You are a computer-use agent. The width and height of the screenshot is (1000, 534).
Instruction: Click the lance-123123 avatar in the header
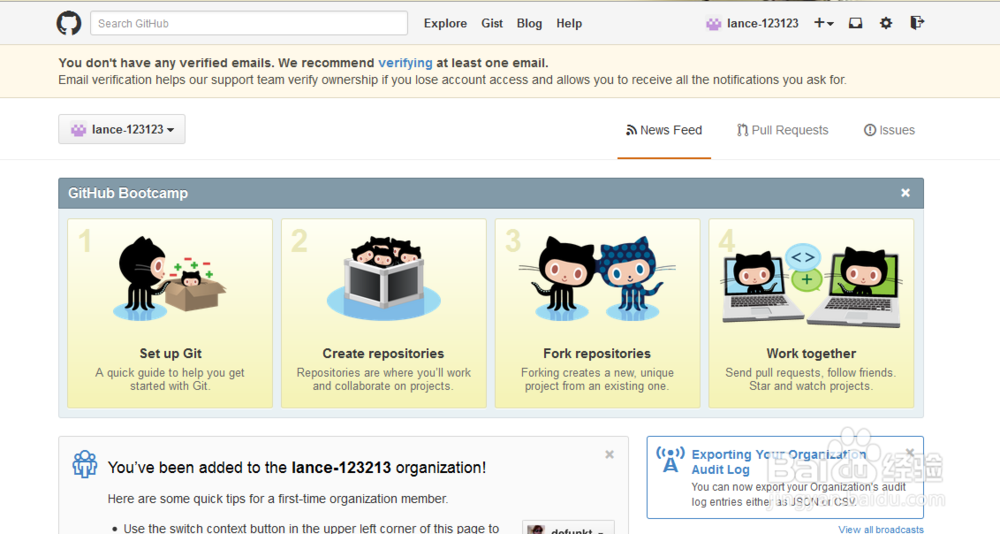[x=714, y=24]
